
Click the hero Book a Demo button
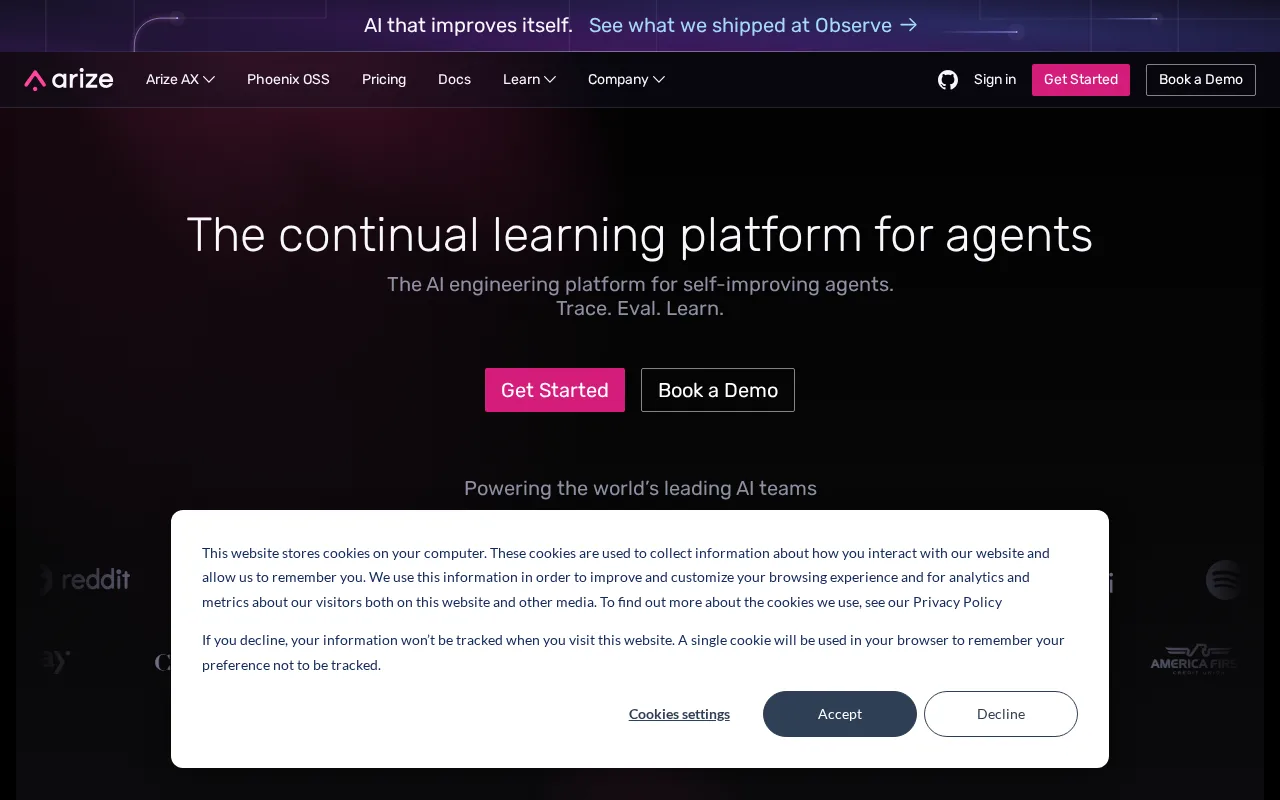coord(718,390)
